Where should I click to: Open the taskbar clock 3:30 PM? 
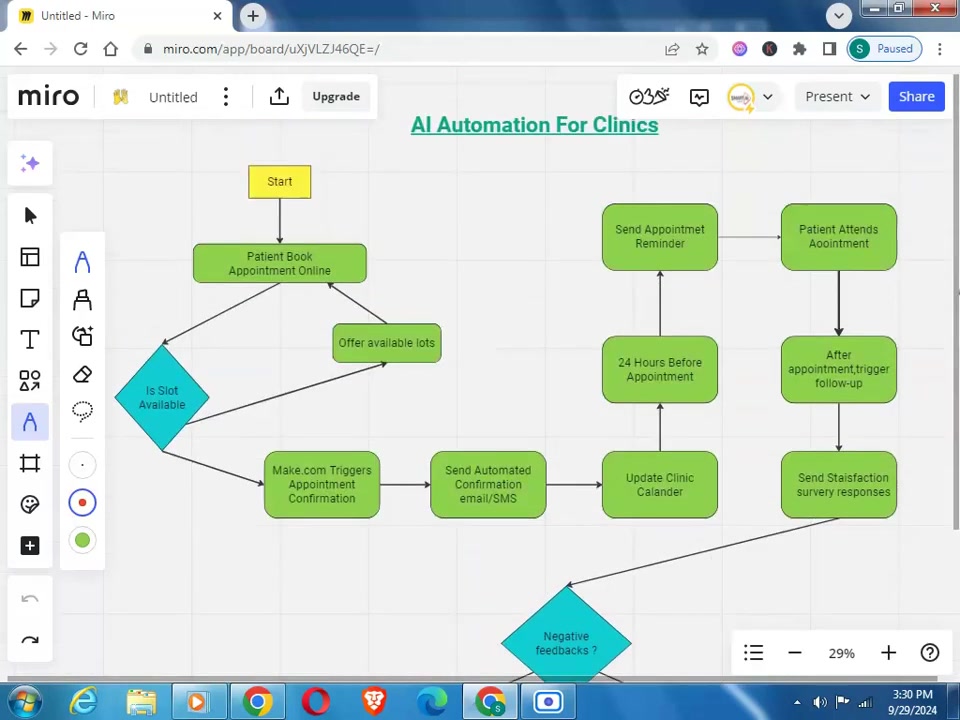click(913, 702)
